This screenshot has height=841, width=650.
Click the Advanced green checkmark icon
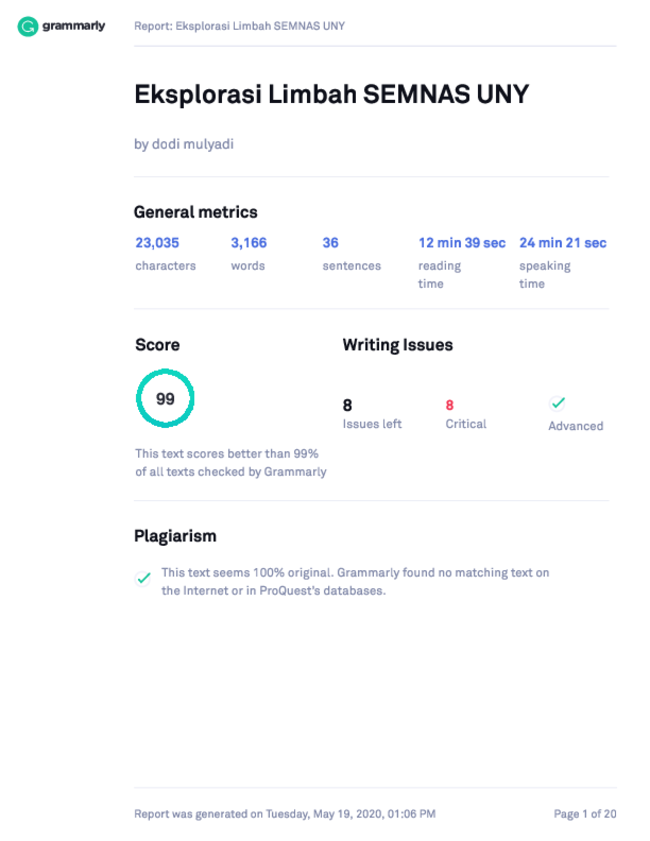[558, 403]
